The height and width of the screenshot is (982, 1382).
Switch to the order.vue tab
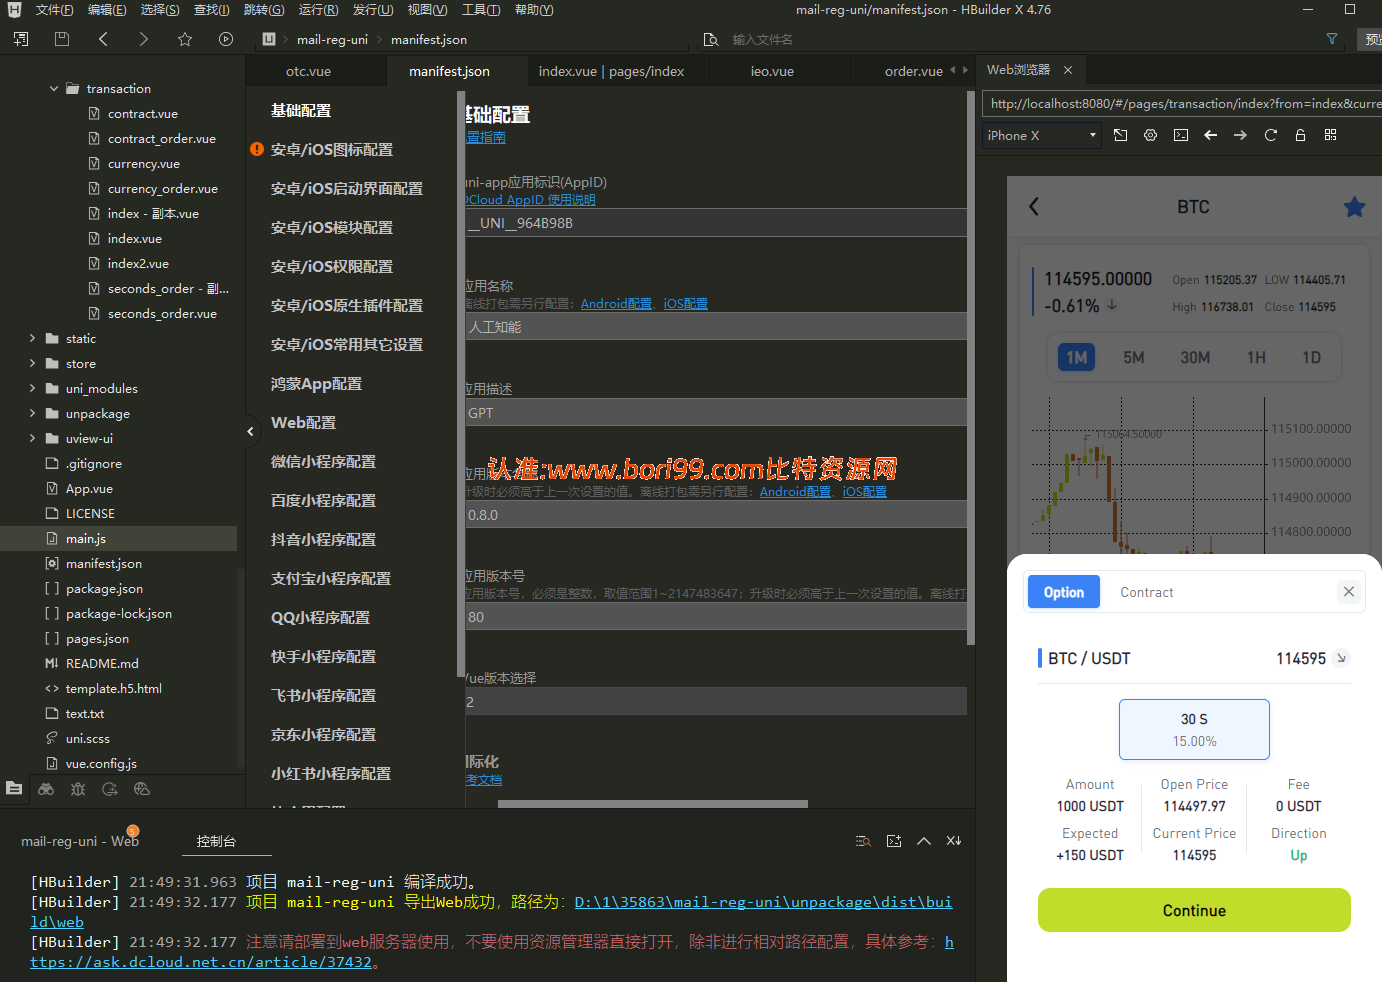(x=912, y=72)
